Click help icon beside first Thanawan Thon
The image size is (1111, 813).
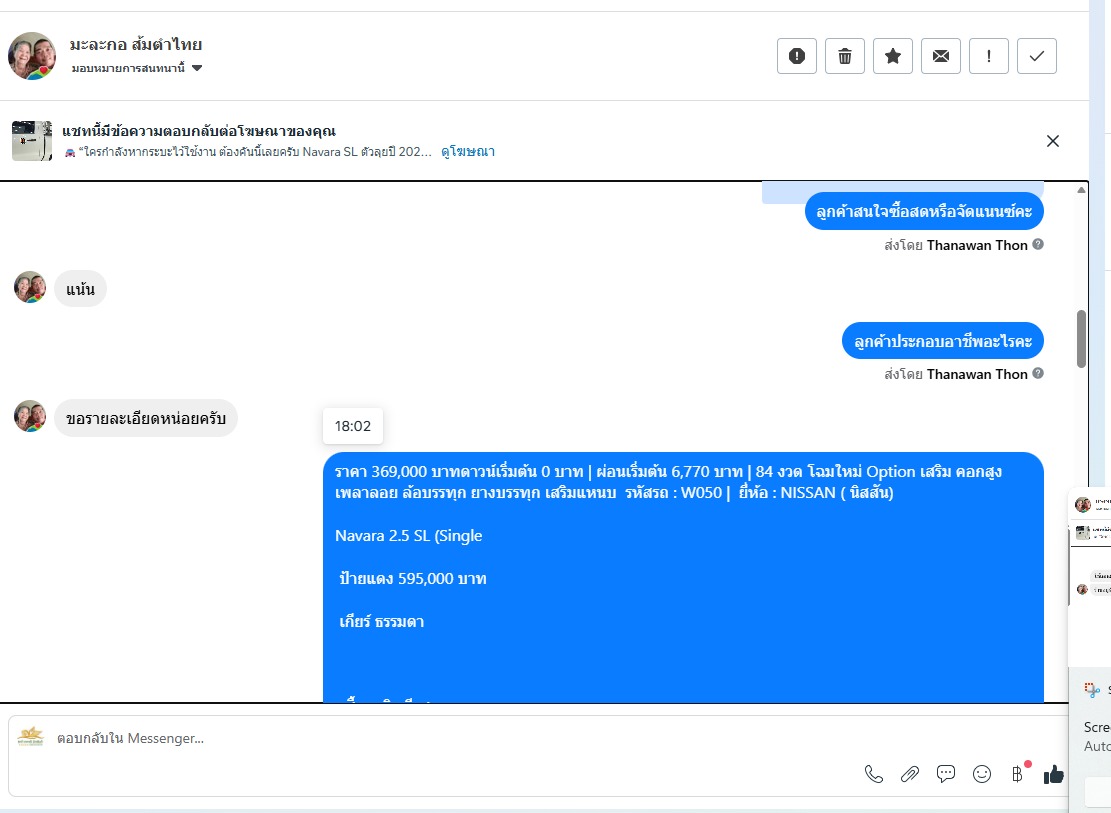click(1038, 245)
